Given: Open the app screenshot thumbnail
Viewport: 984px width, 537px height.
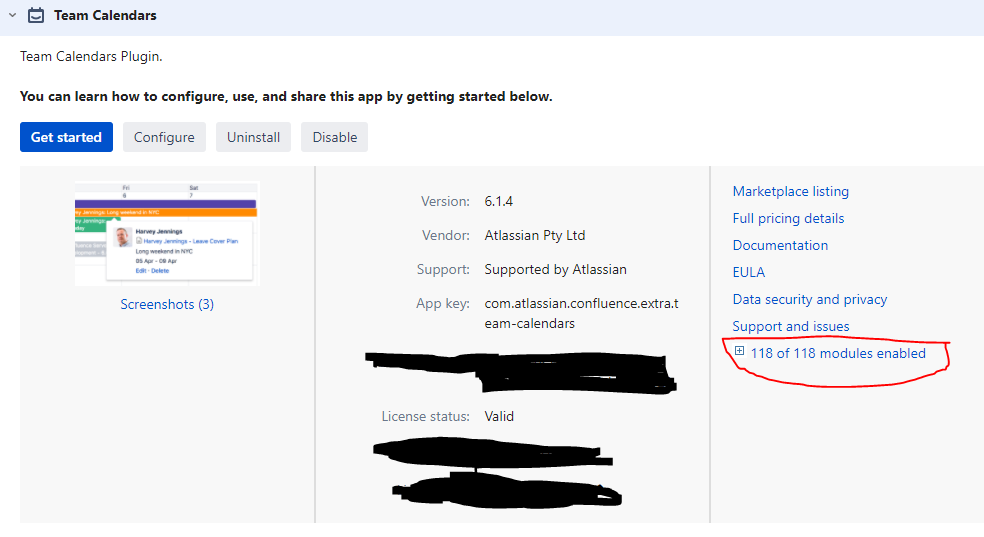Looking at the screenshot, I should click(167, 233).
